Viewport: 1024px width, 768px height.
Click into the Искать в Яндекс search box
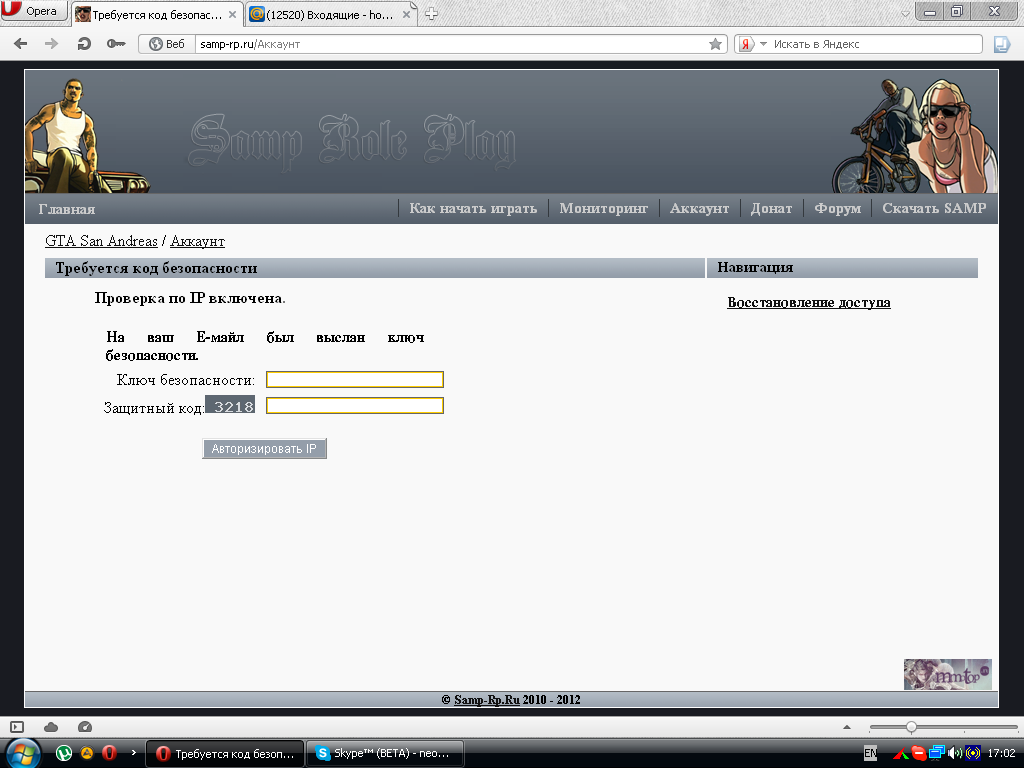875,44
